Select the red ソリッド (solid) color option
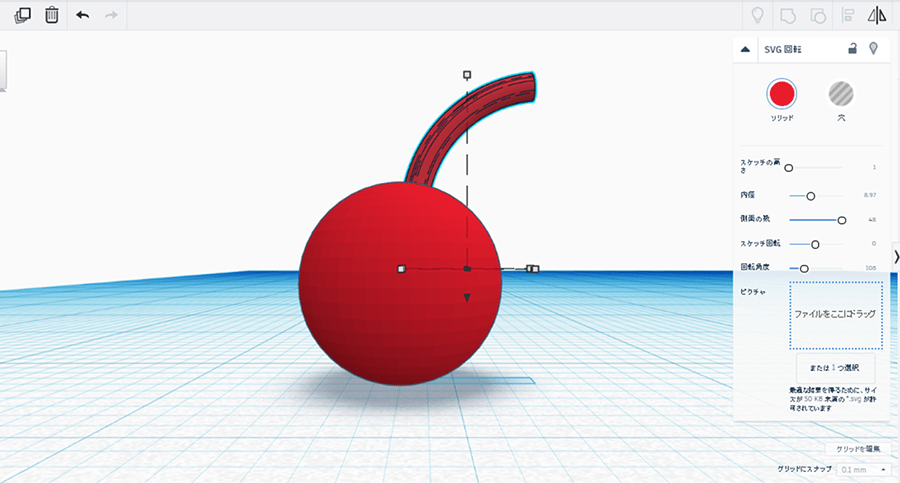 (x=782, y=94)
